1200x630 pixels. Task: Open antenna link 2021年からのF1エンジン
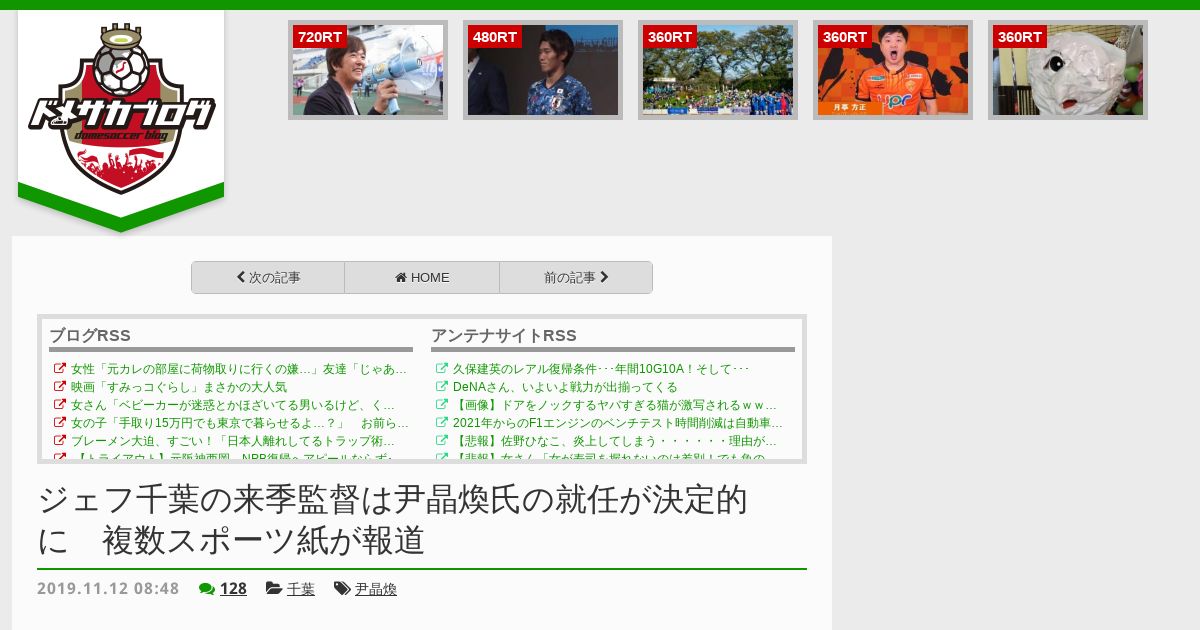point(618,423)
